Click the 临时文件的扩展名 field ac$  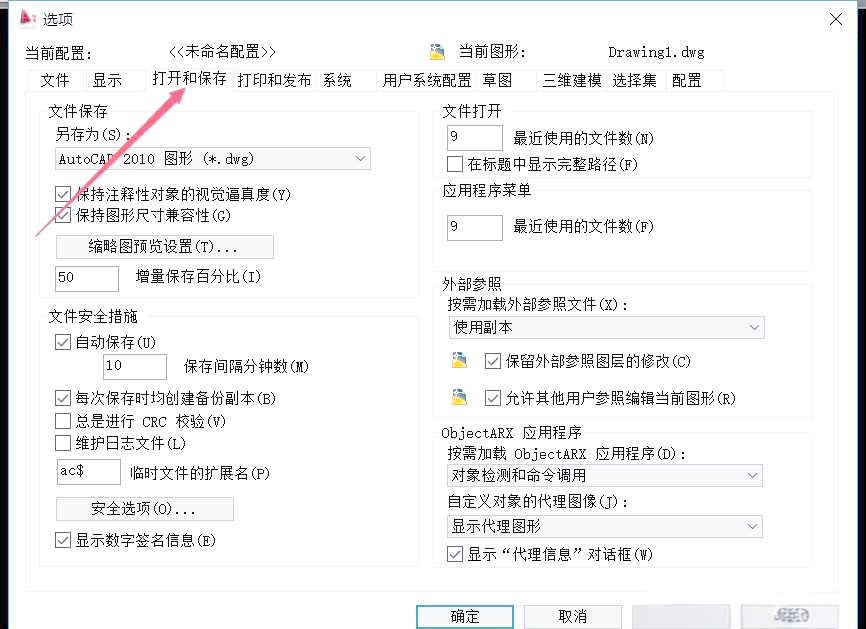(x=88, y=472)
